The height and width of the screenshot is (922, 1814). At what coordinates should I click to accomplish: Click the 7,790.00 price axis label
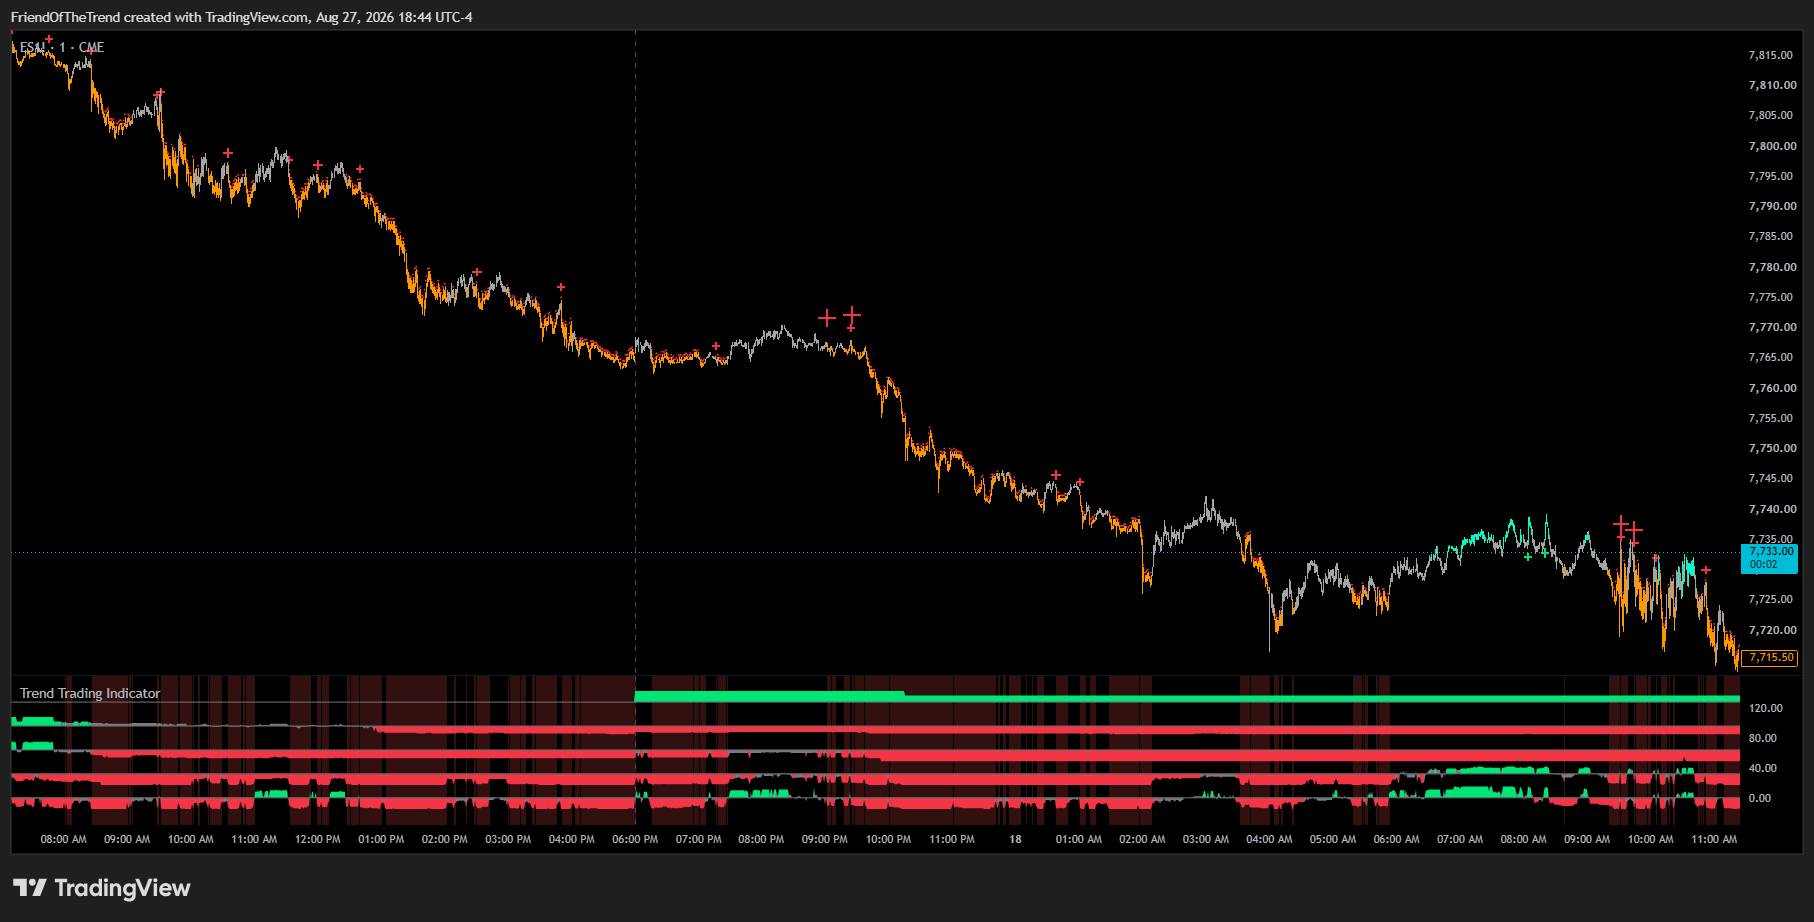pos(1771,206)
